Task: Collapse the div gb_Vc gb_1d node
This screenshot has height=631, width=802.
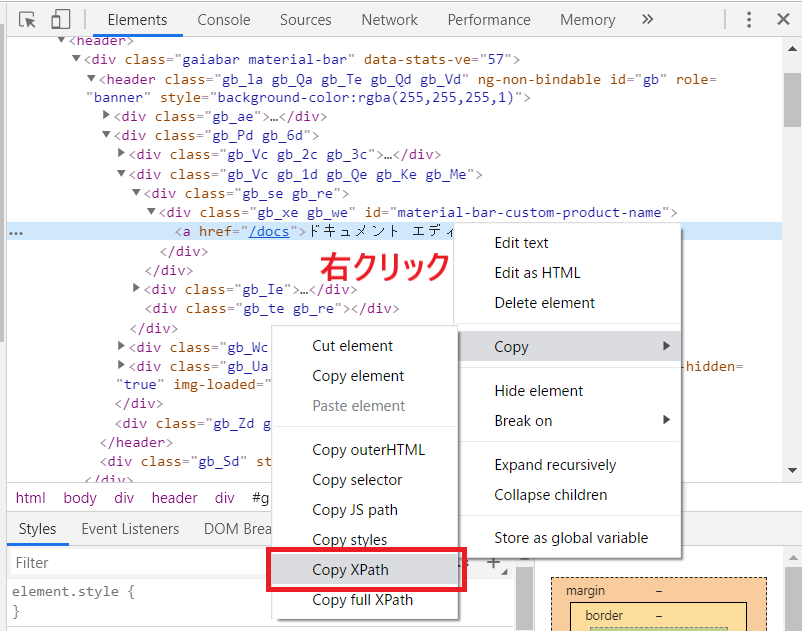Action: [x=121, y=173]
